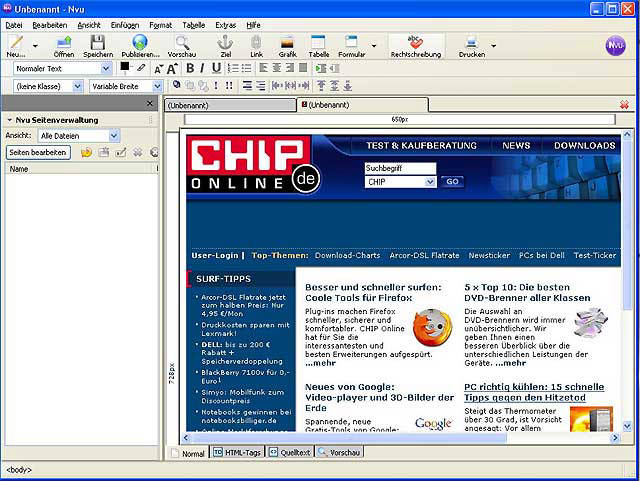Collapse the Nvu Seitenverwaltung panel expander
The width and height of the screenshot is (640, 481).
9,120
